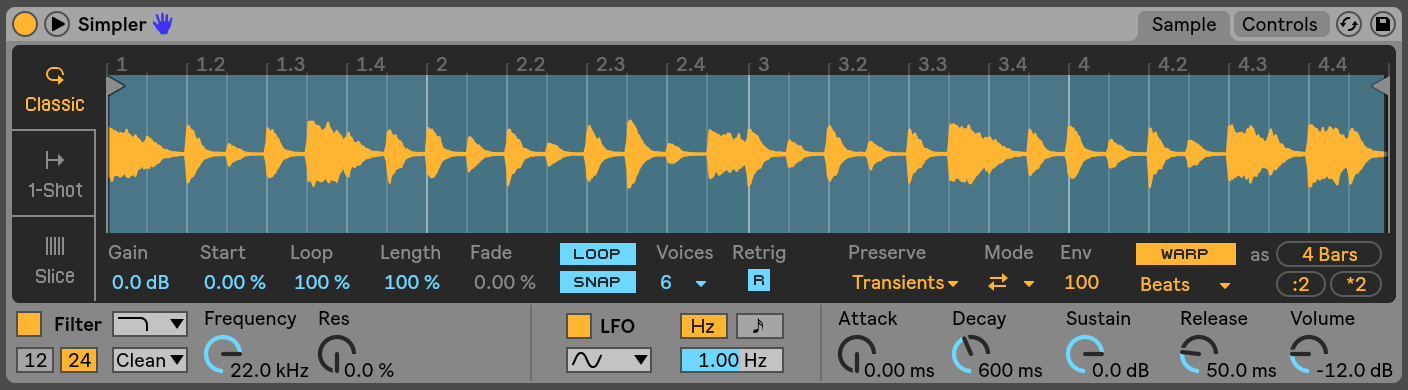Image resolution: width=1408 pixels, height=390 pixels.
Task: Click the ruler label 4.4
Action: coord(1332,65)
